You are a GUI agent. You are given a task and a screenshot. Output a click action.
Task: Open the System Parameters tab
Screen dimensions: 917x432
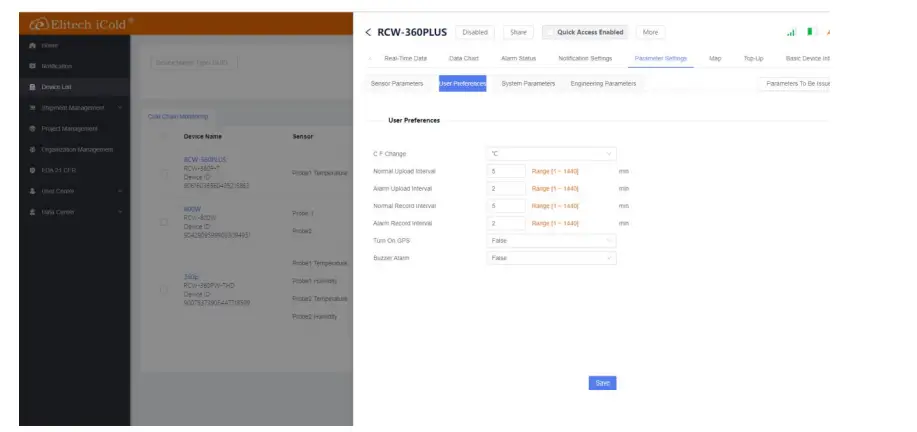coord(528,83)
